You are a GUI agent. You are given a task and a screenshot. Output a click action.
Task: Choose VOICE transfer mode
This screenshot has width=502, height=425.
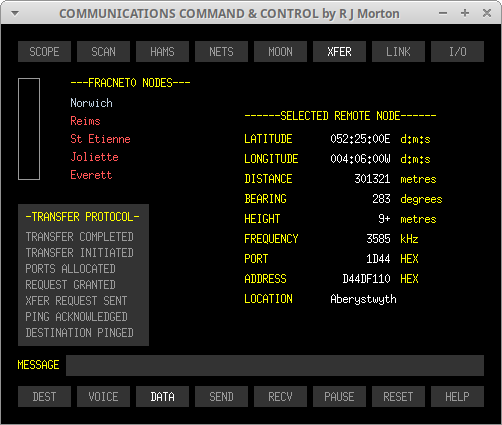(103, 397)
